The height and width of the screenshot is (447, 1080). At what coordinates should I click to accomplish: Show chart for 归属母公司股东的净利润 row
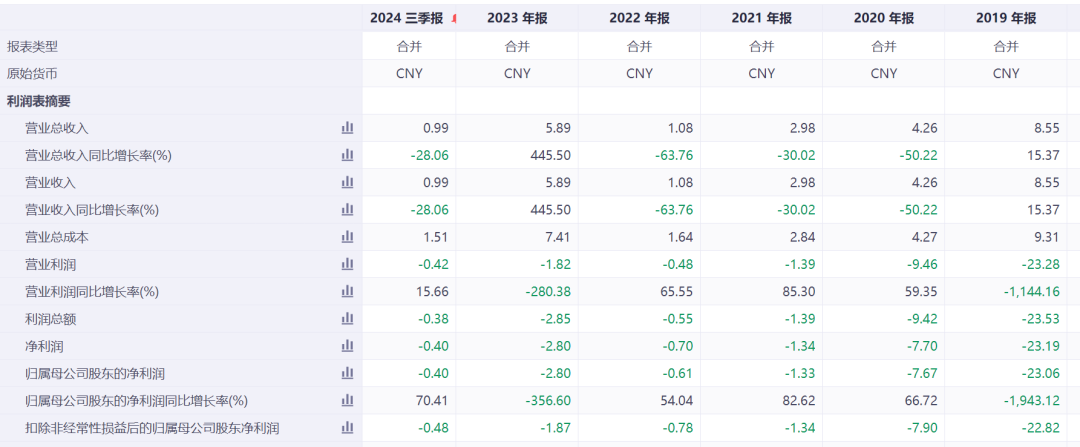pyautogui.click(x=347, y=373)
